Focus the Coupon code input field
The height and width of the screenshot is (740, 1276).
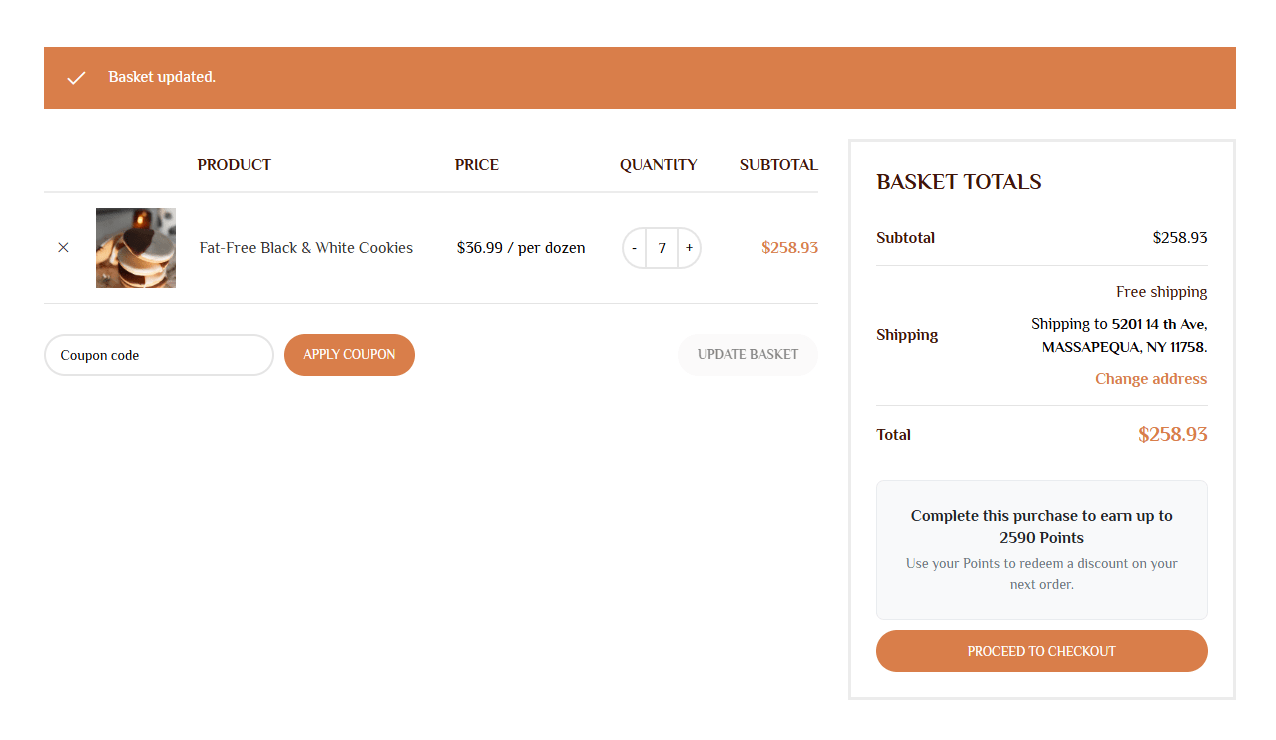click(x=158, y=355)
